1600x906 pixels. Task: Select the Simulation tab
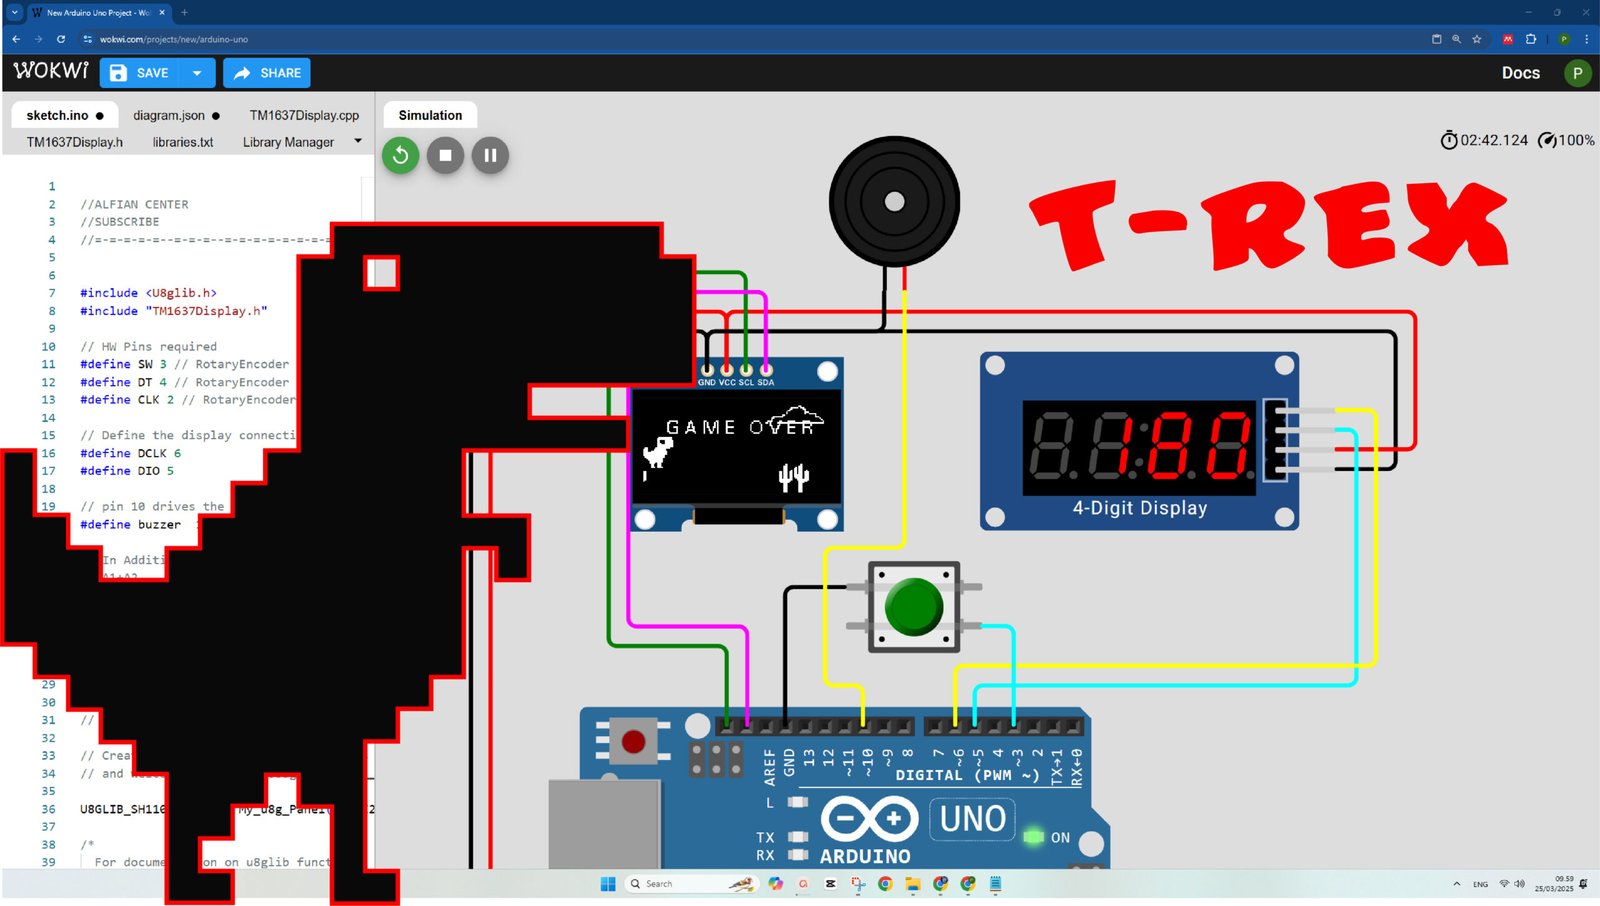point(430,115)
